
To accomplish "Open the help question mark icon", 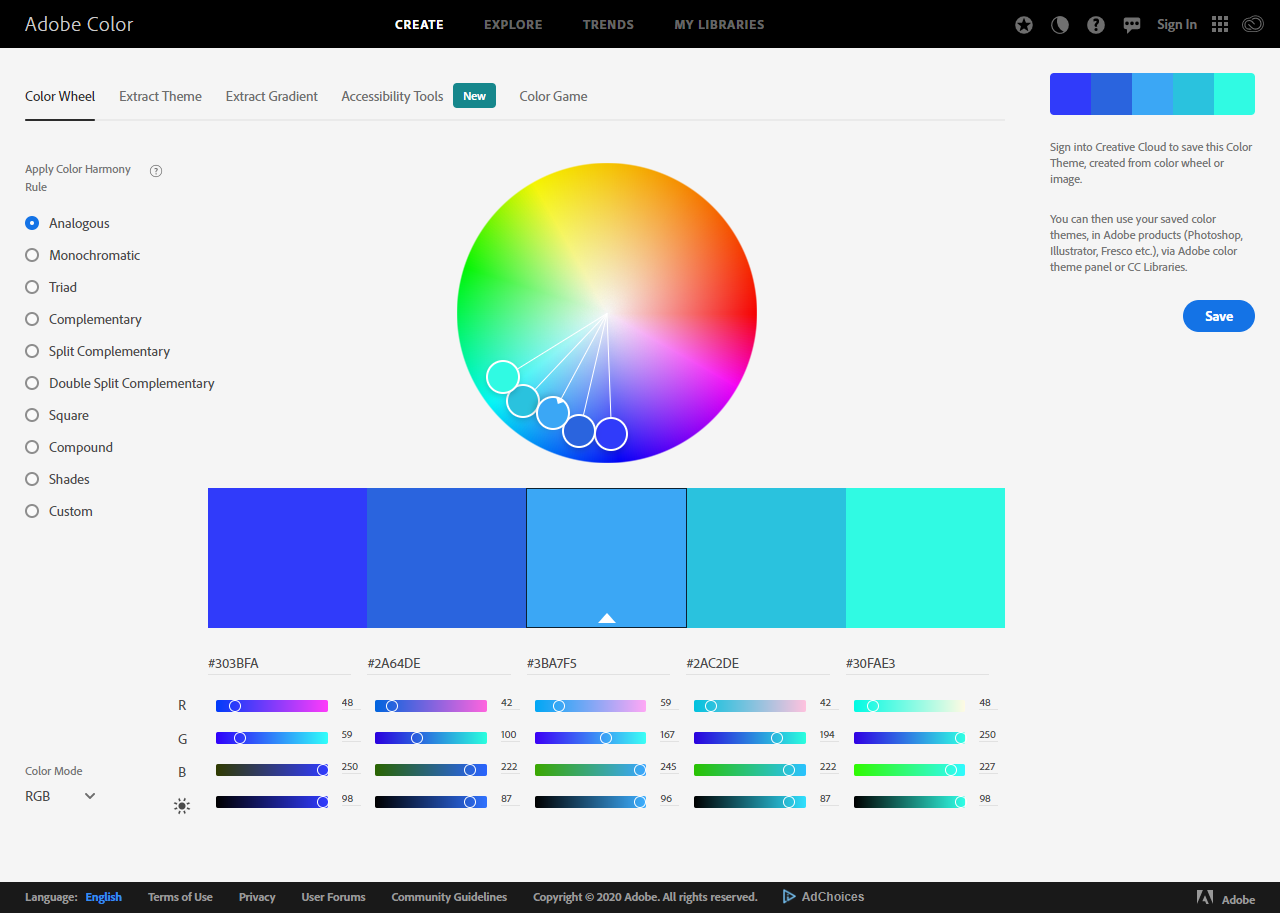I will point(1096,25).
